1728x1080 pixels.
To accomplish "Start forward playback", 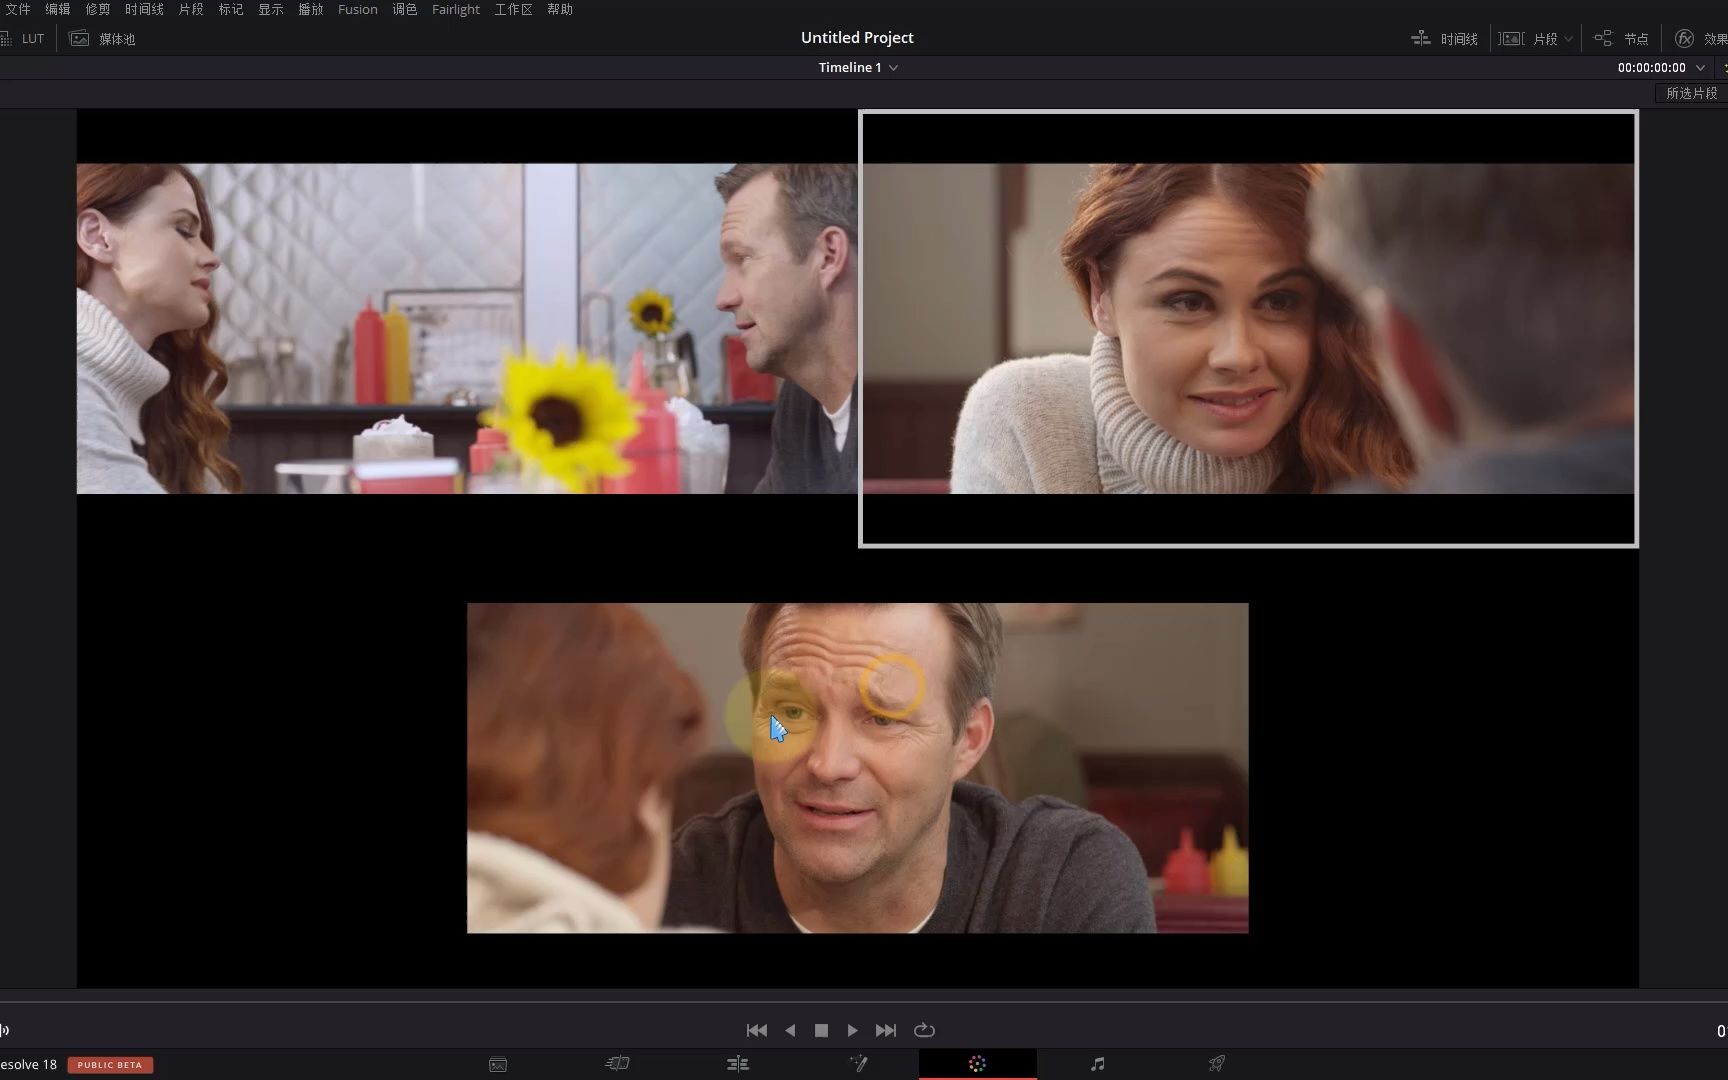I will click(x=852, y=1030).
